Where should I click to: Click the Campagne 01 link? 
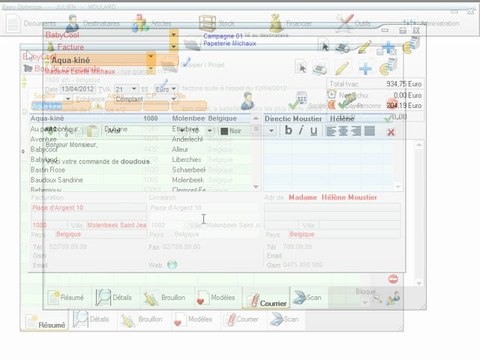[223, 36]
